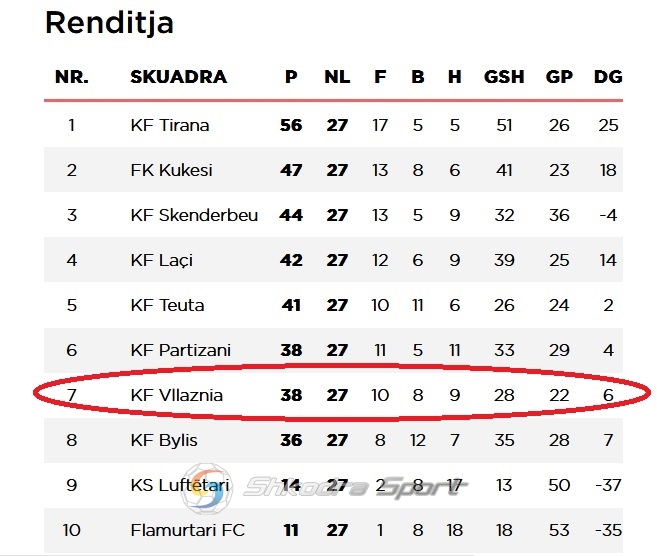
Task: Click the KF Partizani team name
Action: coord(181,350)
